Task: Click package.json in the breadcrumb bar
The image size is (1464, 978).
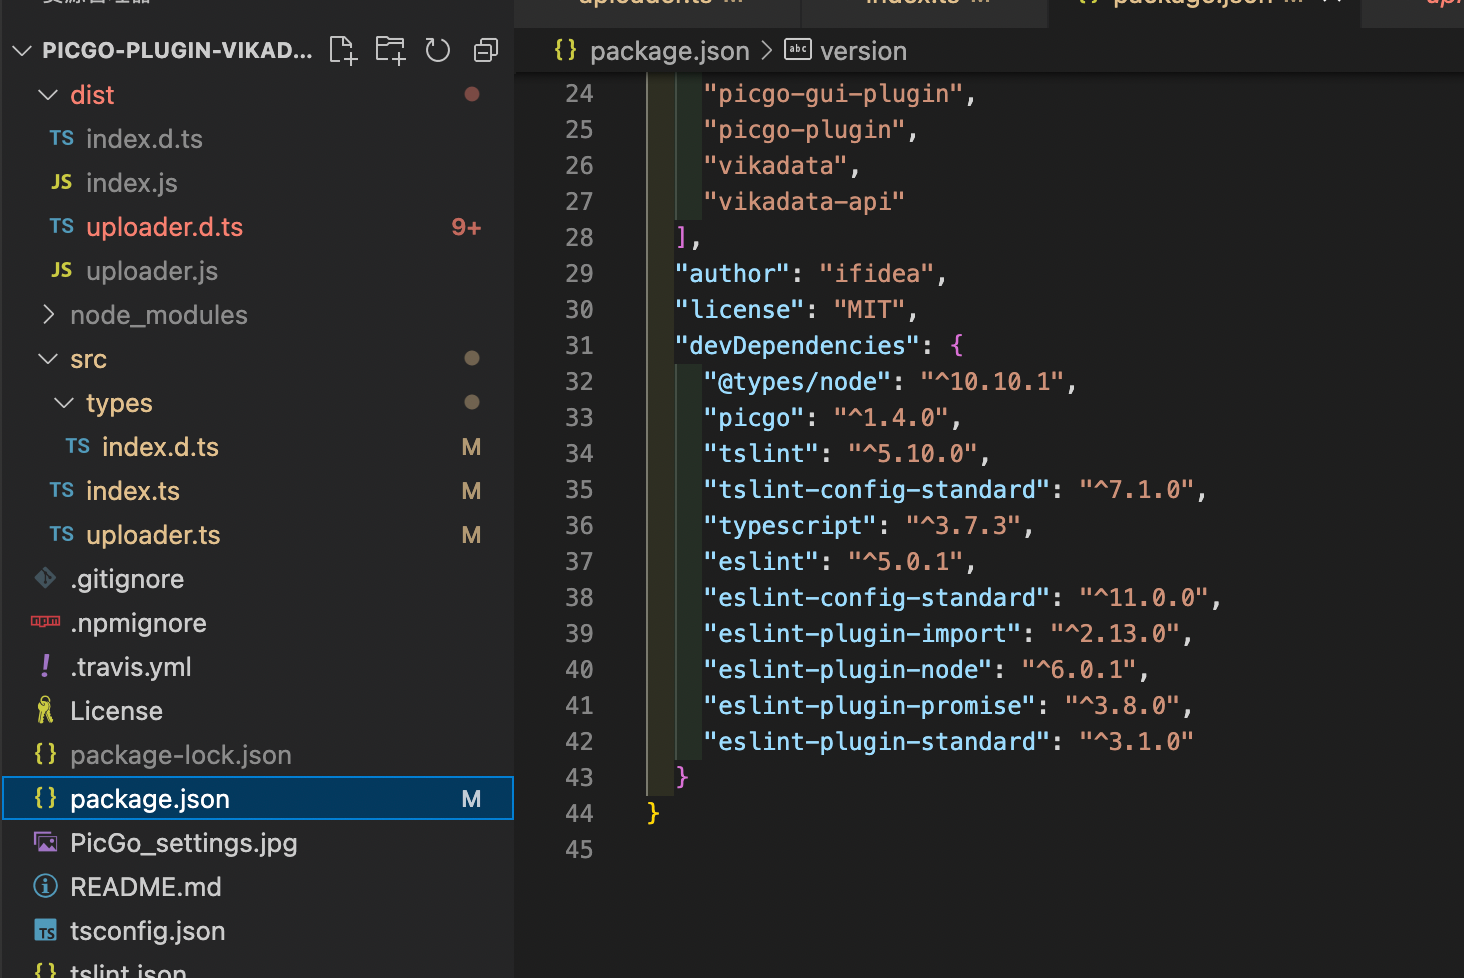Action: [668, 50]
